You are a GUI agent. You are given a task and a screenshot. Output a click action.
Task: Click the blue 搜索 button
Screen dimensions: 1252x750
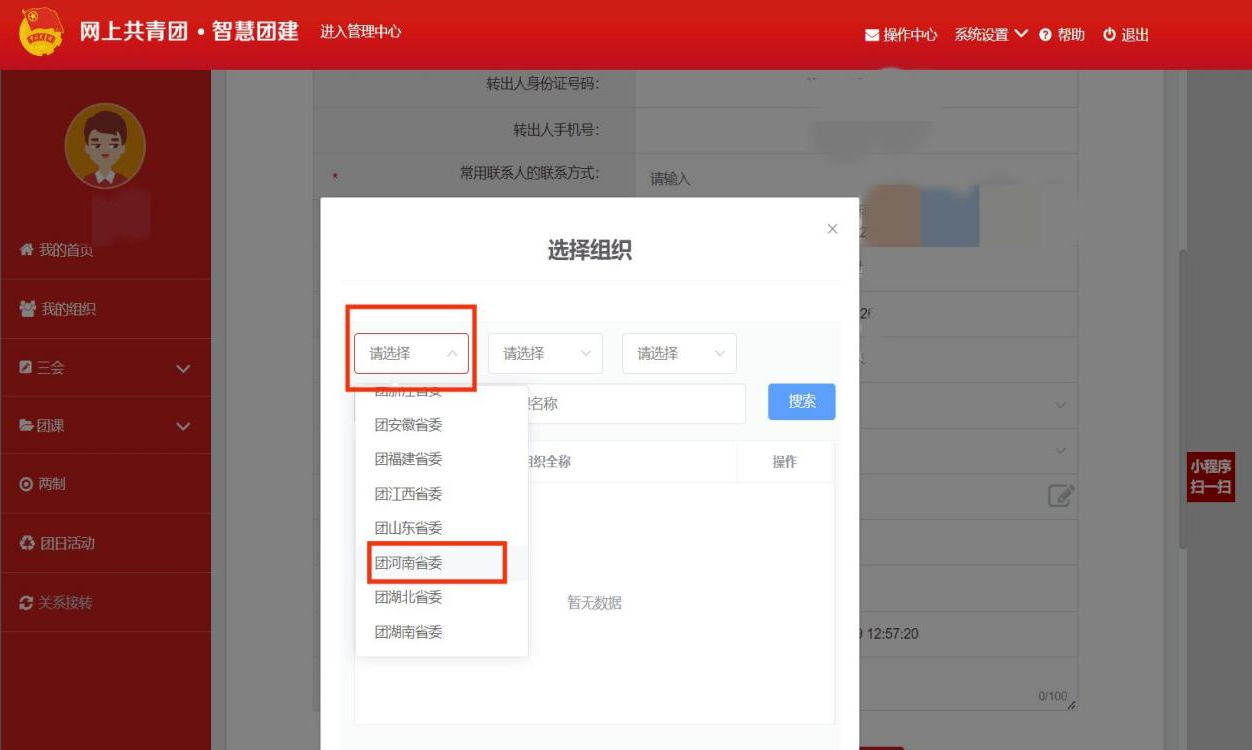coord(801,401)
